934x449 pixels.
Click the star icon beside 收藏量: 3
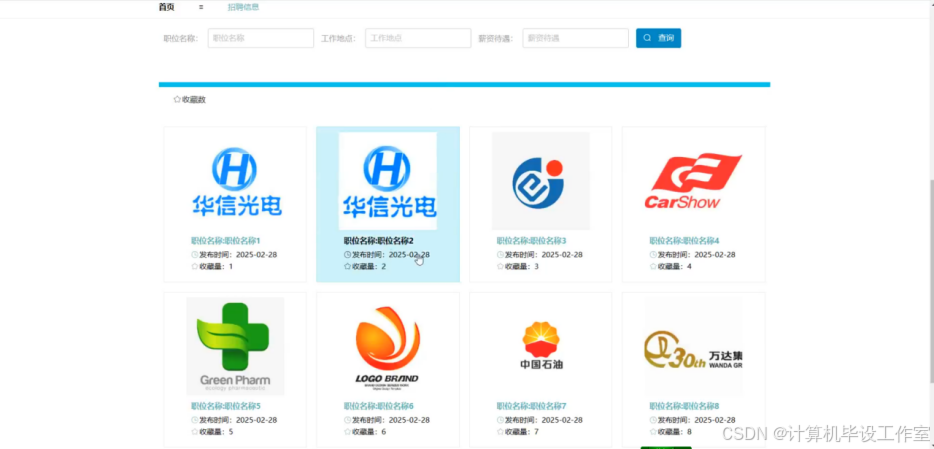[500, 266]
